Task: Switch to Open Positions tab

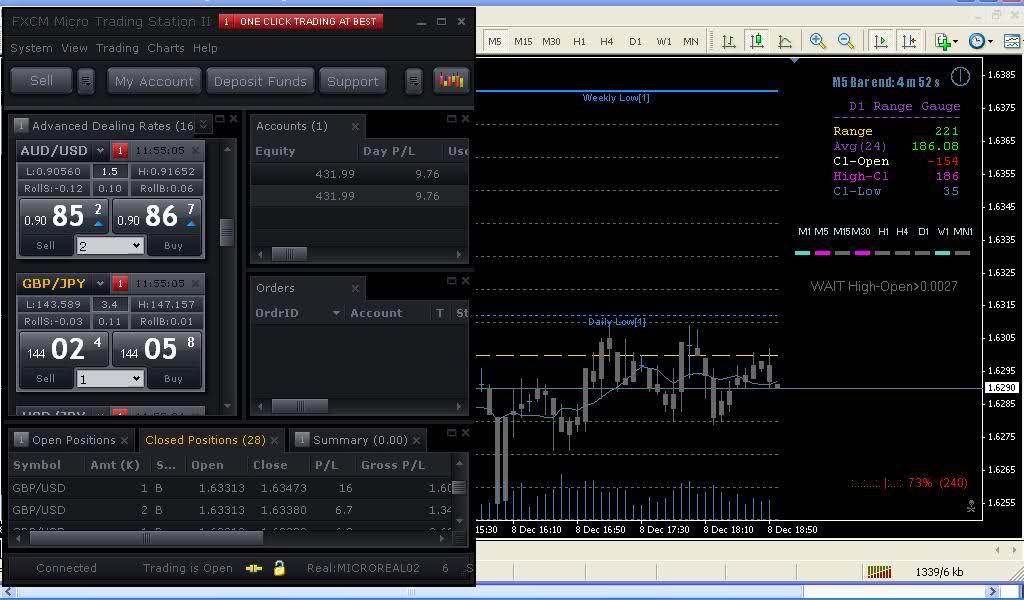Action: click(73, 440)
